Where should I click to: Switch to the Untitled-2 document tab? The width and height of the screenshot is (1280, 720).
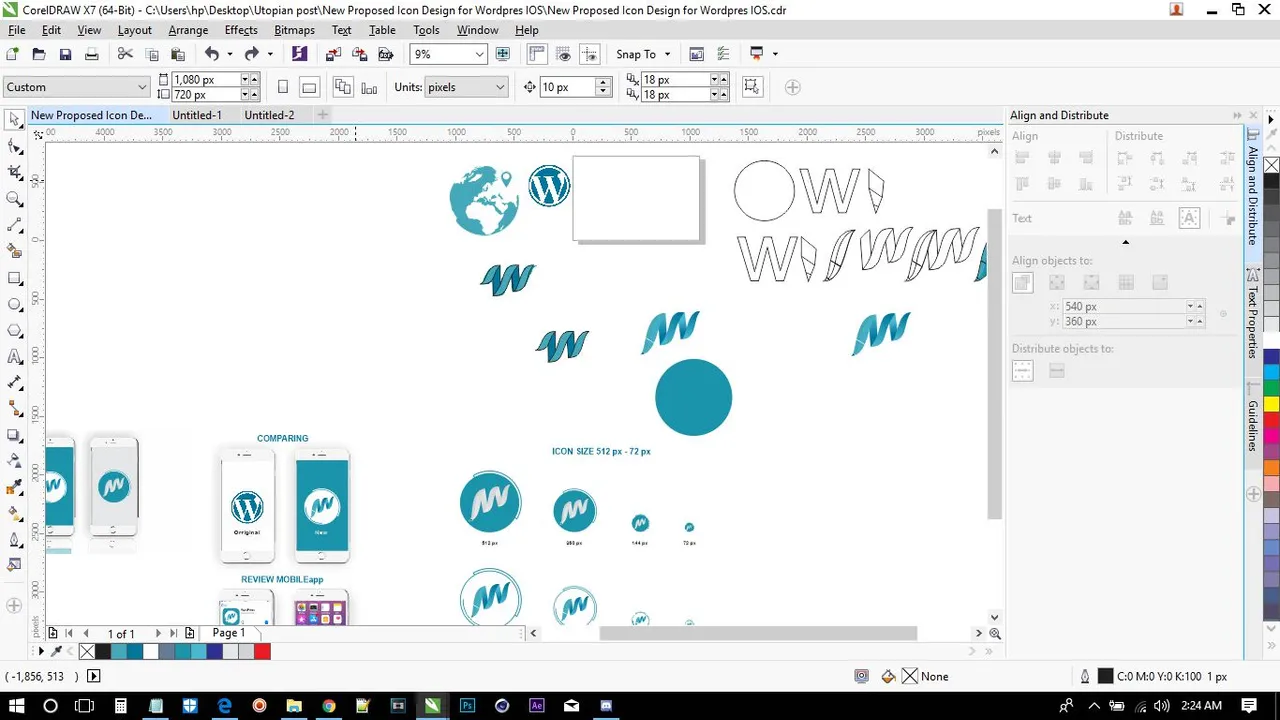point(269,115)
